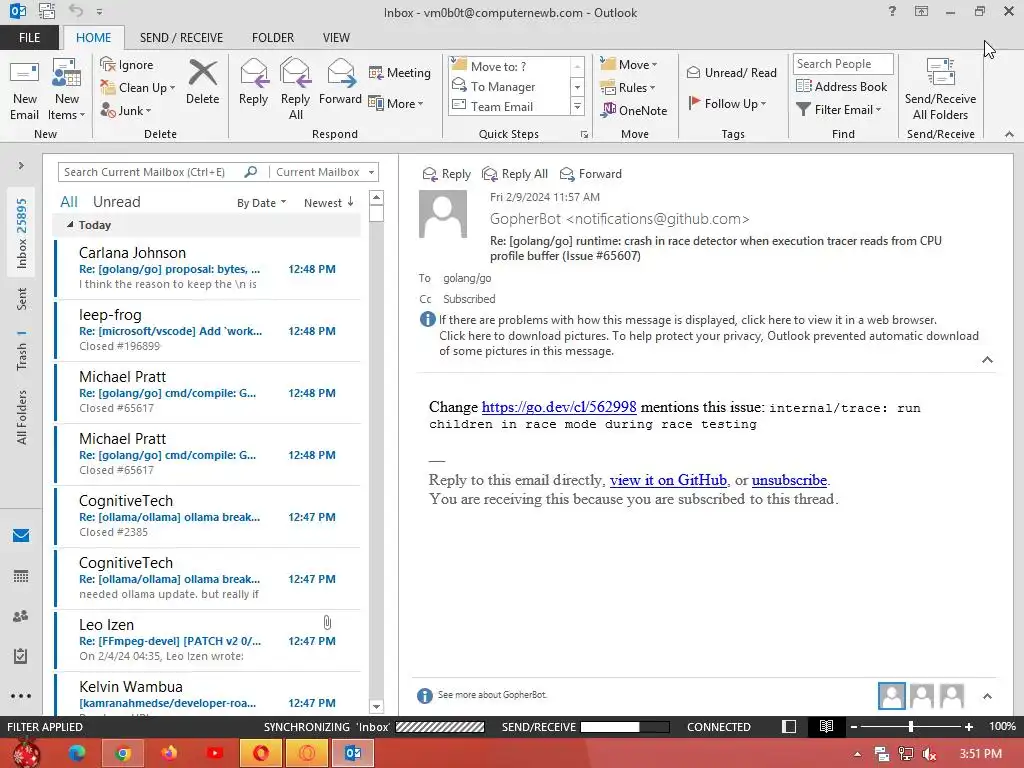Click the zoom in plus button
The height and width of the screenshot is (768, 1024).
(x=969, y=727)
